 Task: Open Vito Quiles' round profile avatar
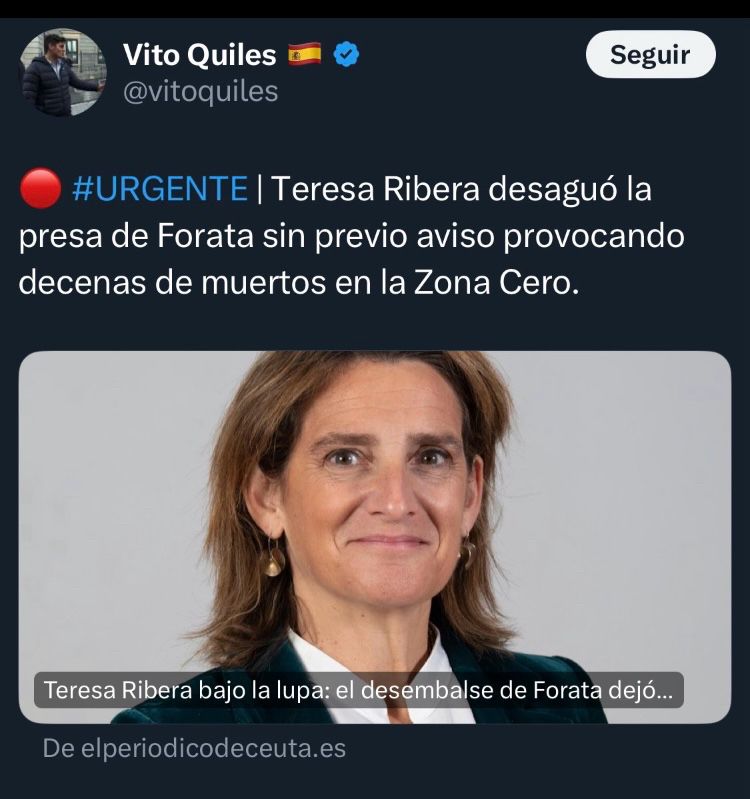tap(63, 72)
